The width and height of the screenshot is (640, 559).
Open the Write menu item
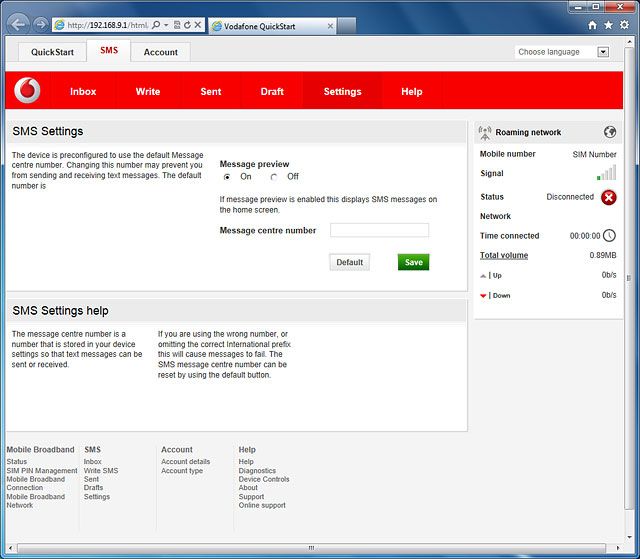(148, 91)
